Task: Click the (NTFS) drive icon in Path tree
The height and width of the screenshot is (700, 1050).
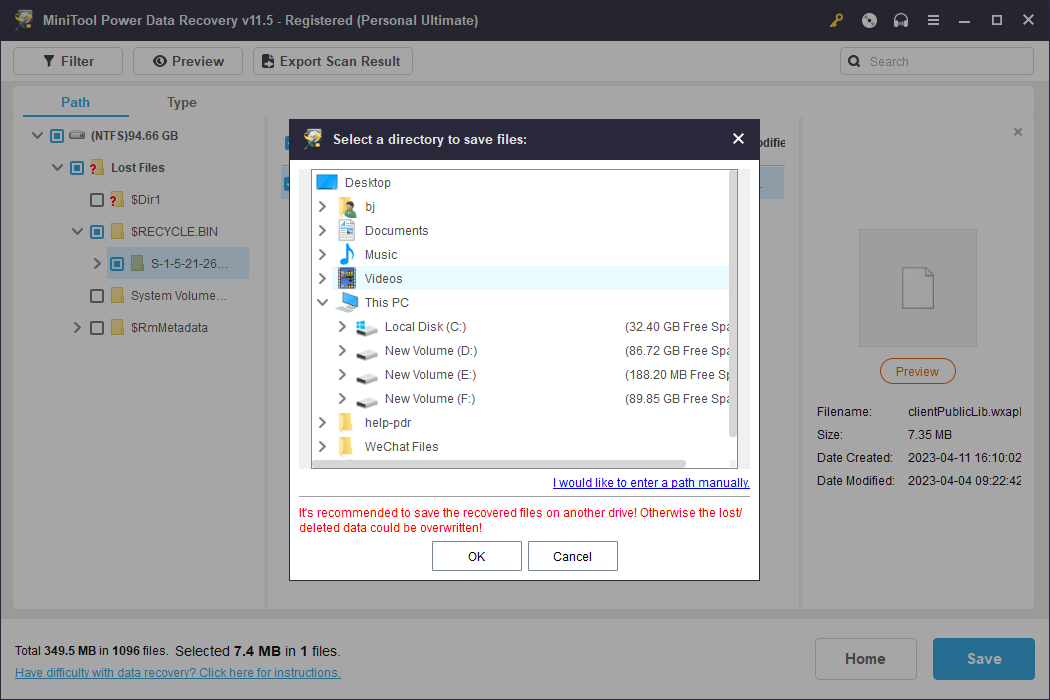Action: 76,135
